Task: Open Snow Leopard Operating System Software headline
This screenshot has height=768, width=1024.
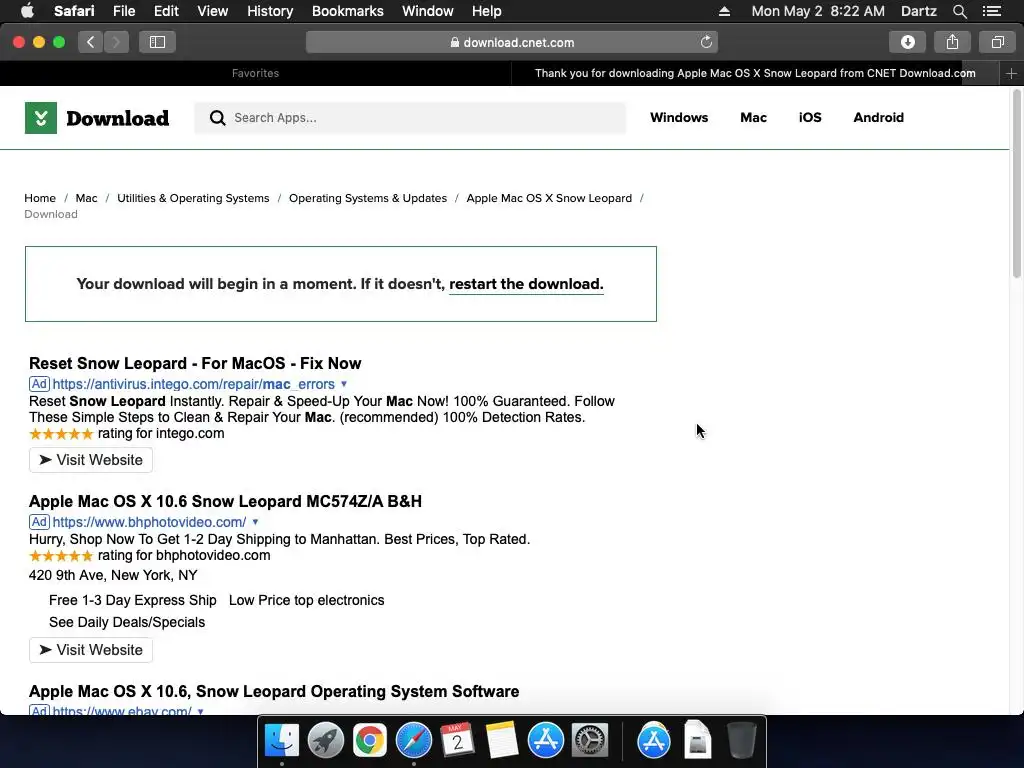Action: 274,691
